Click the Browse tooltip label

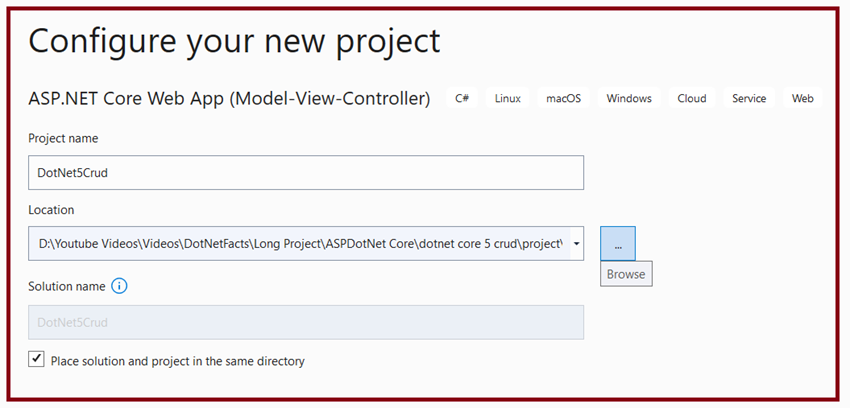[626, 274]
